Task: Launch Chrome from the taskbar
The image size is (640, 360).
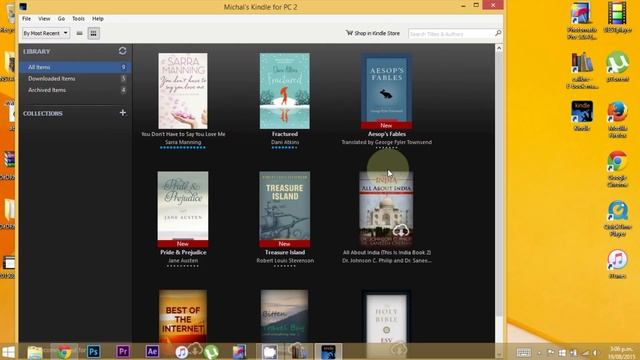Action: click(x=64, y=351)
